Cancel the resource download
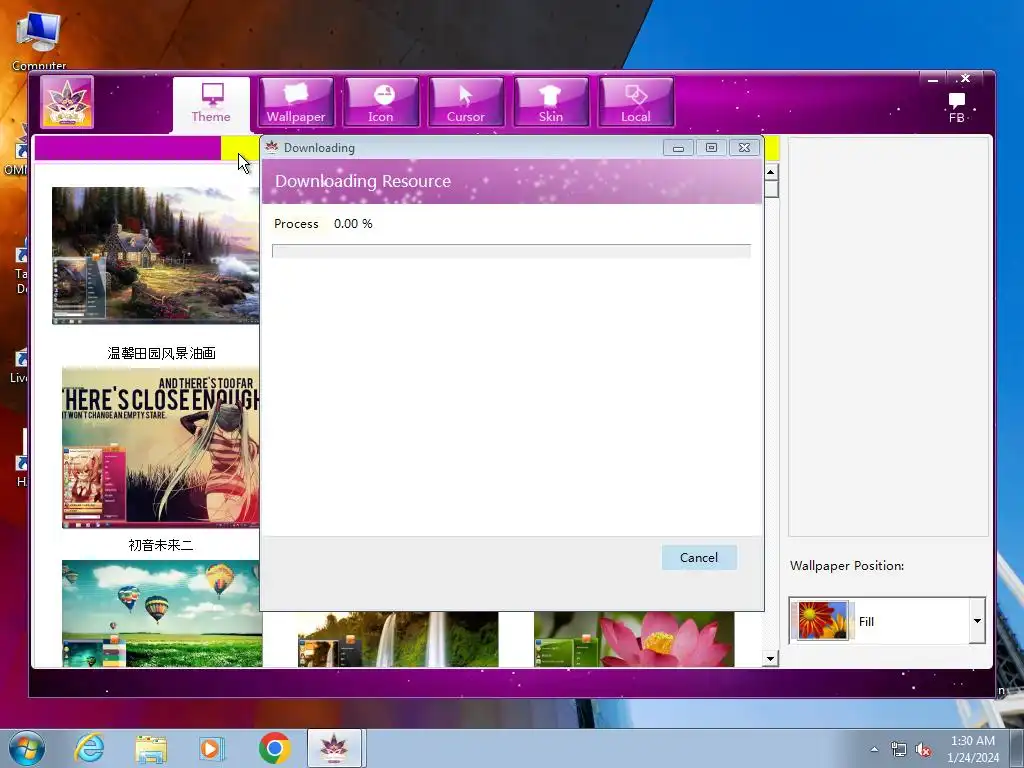 click(x=699, y=558)
